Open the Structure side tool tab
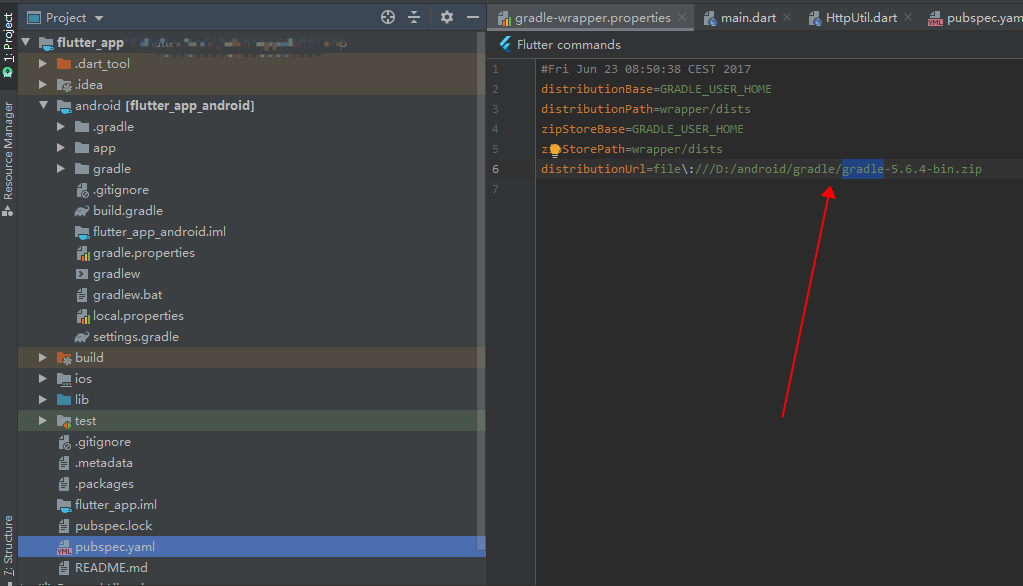 (x=8, y=546)
